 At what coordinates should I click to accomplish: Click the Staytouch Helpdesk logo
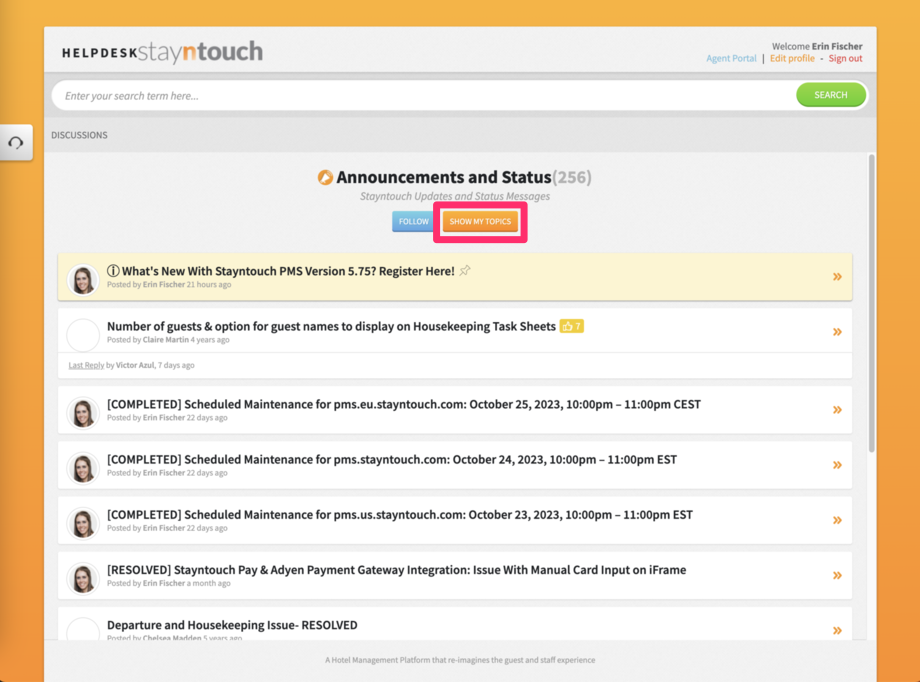tap(162, 52)
